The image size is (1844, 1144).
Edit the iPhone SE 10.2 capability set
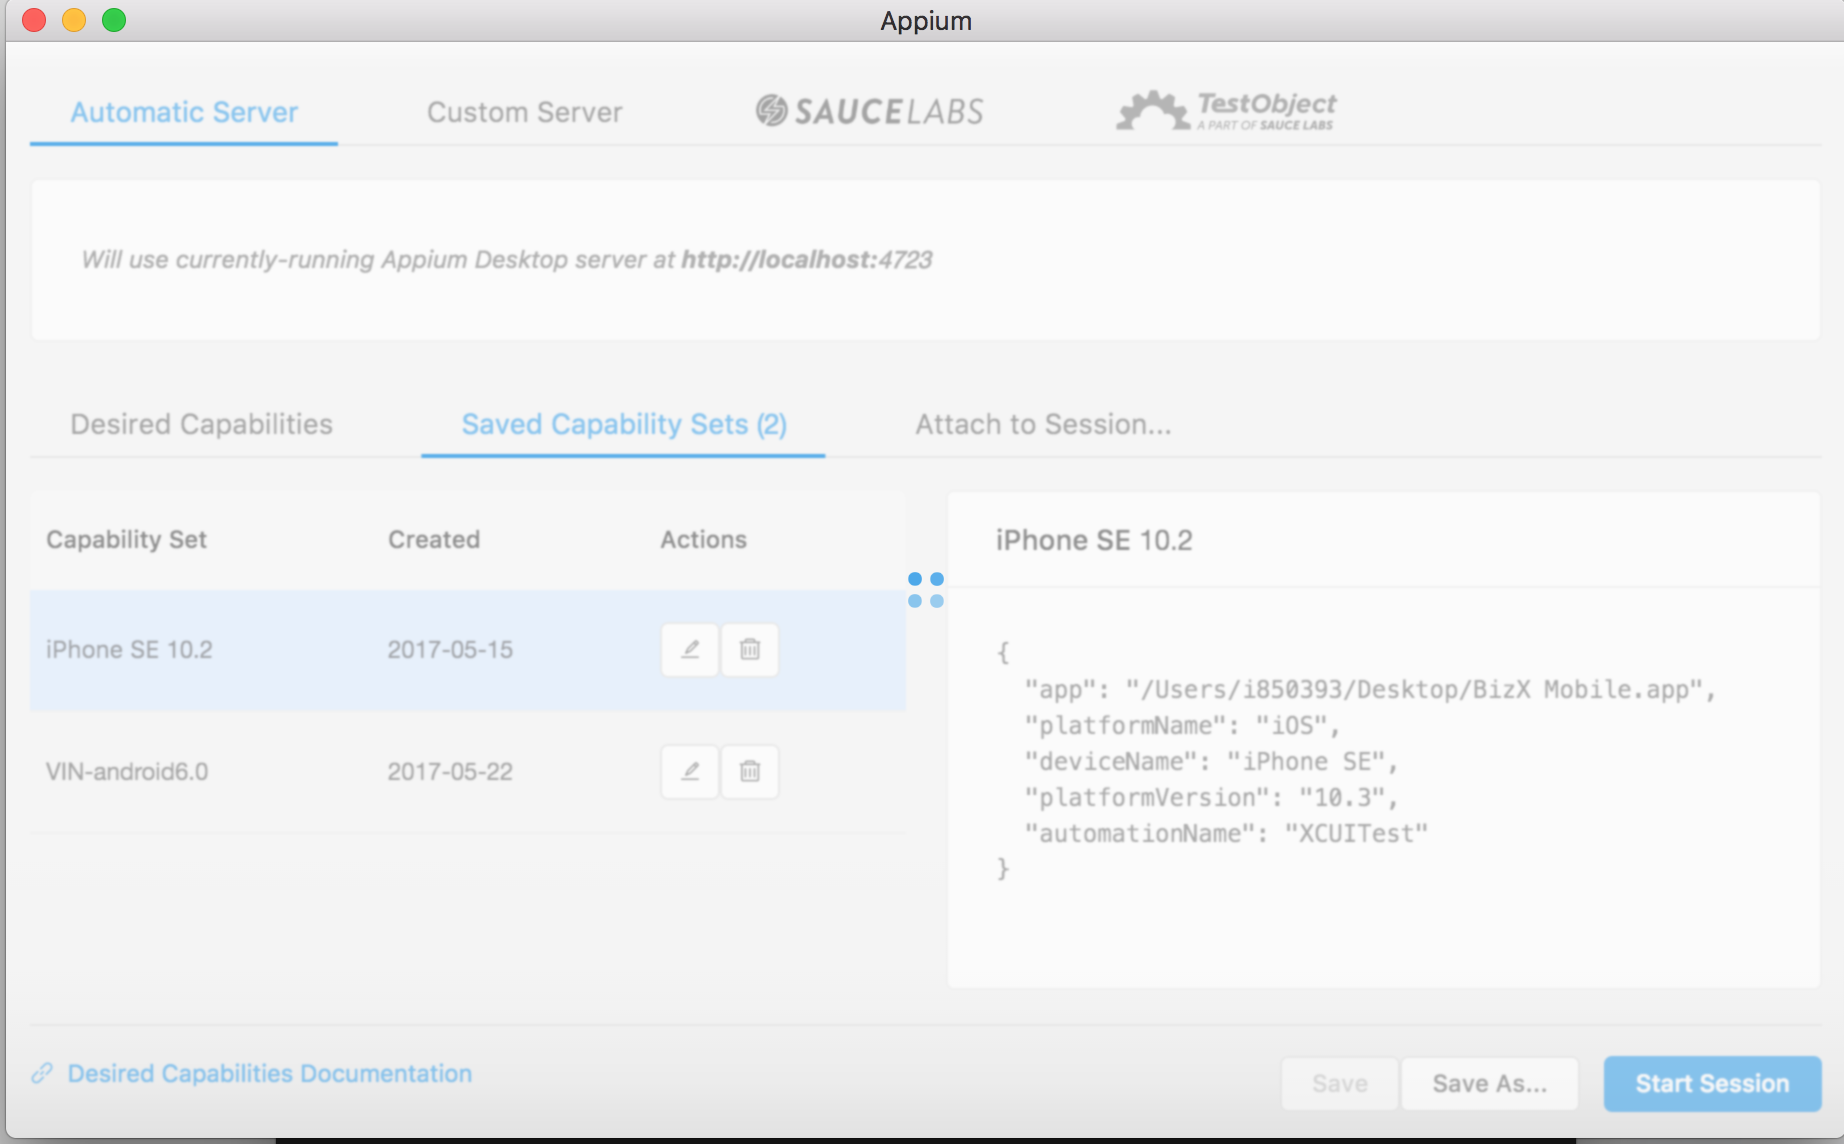tap(690, 650)
